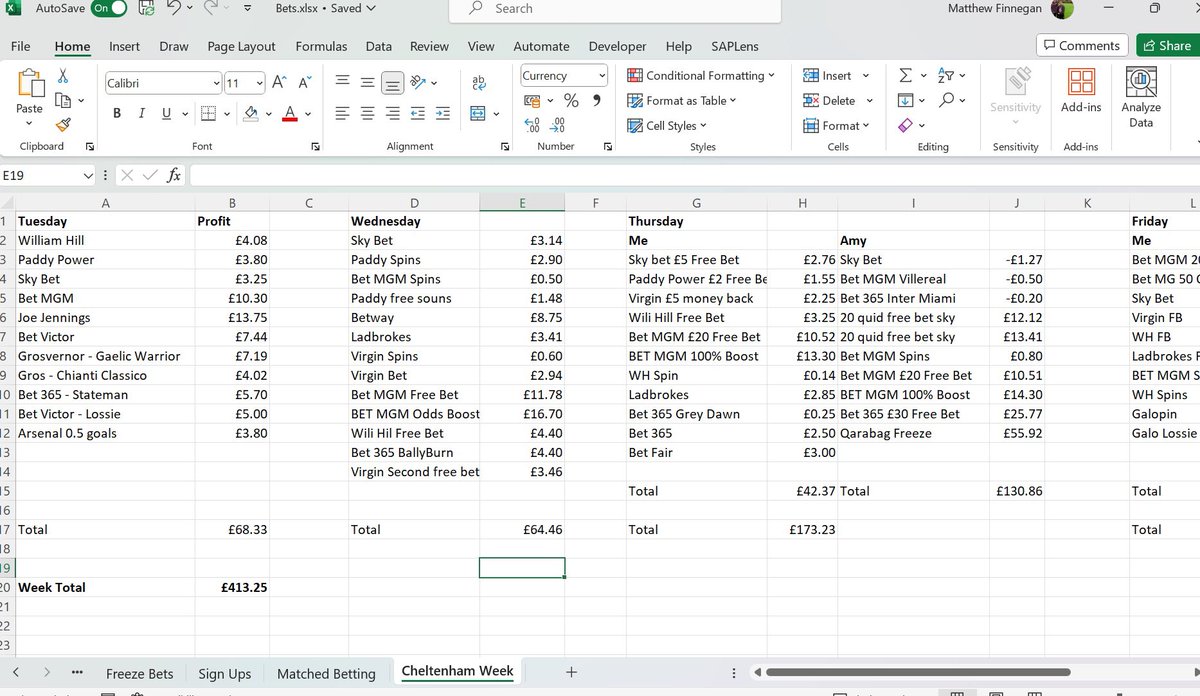Viewport: 1200px width, 696px height.
Task: Click the Fill down icon in Editing
Action: click(x=905, y=100)
